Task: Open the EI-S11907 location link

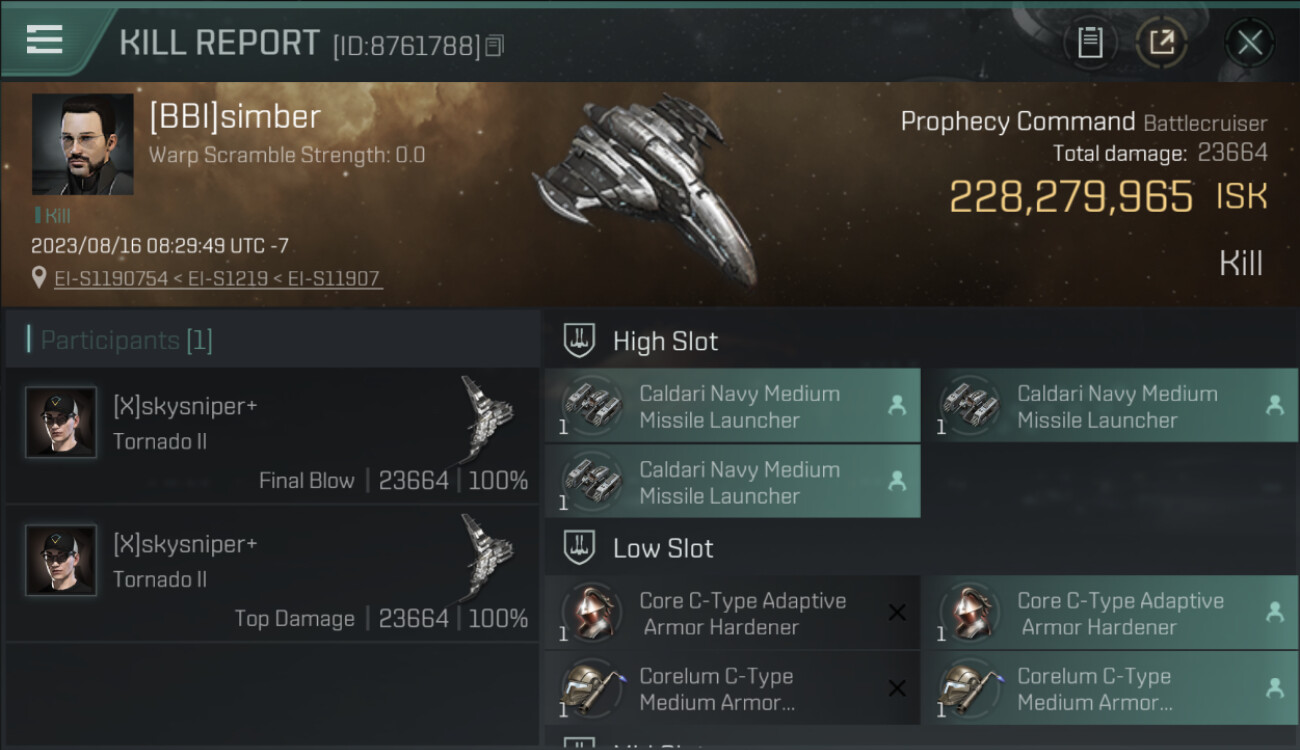Action: click(x=334, y=278)
